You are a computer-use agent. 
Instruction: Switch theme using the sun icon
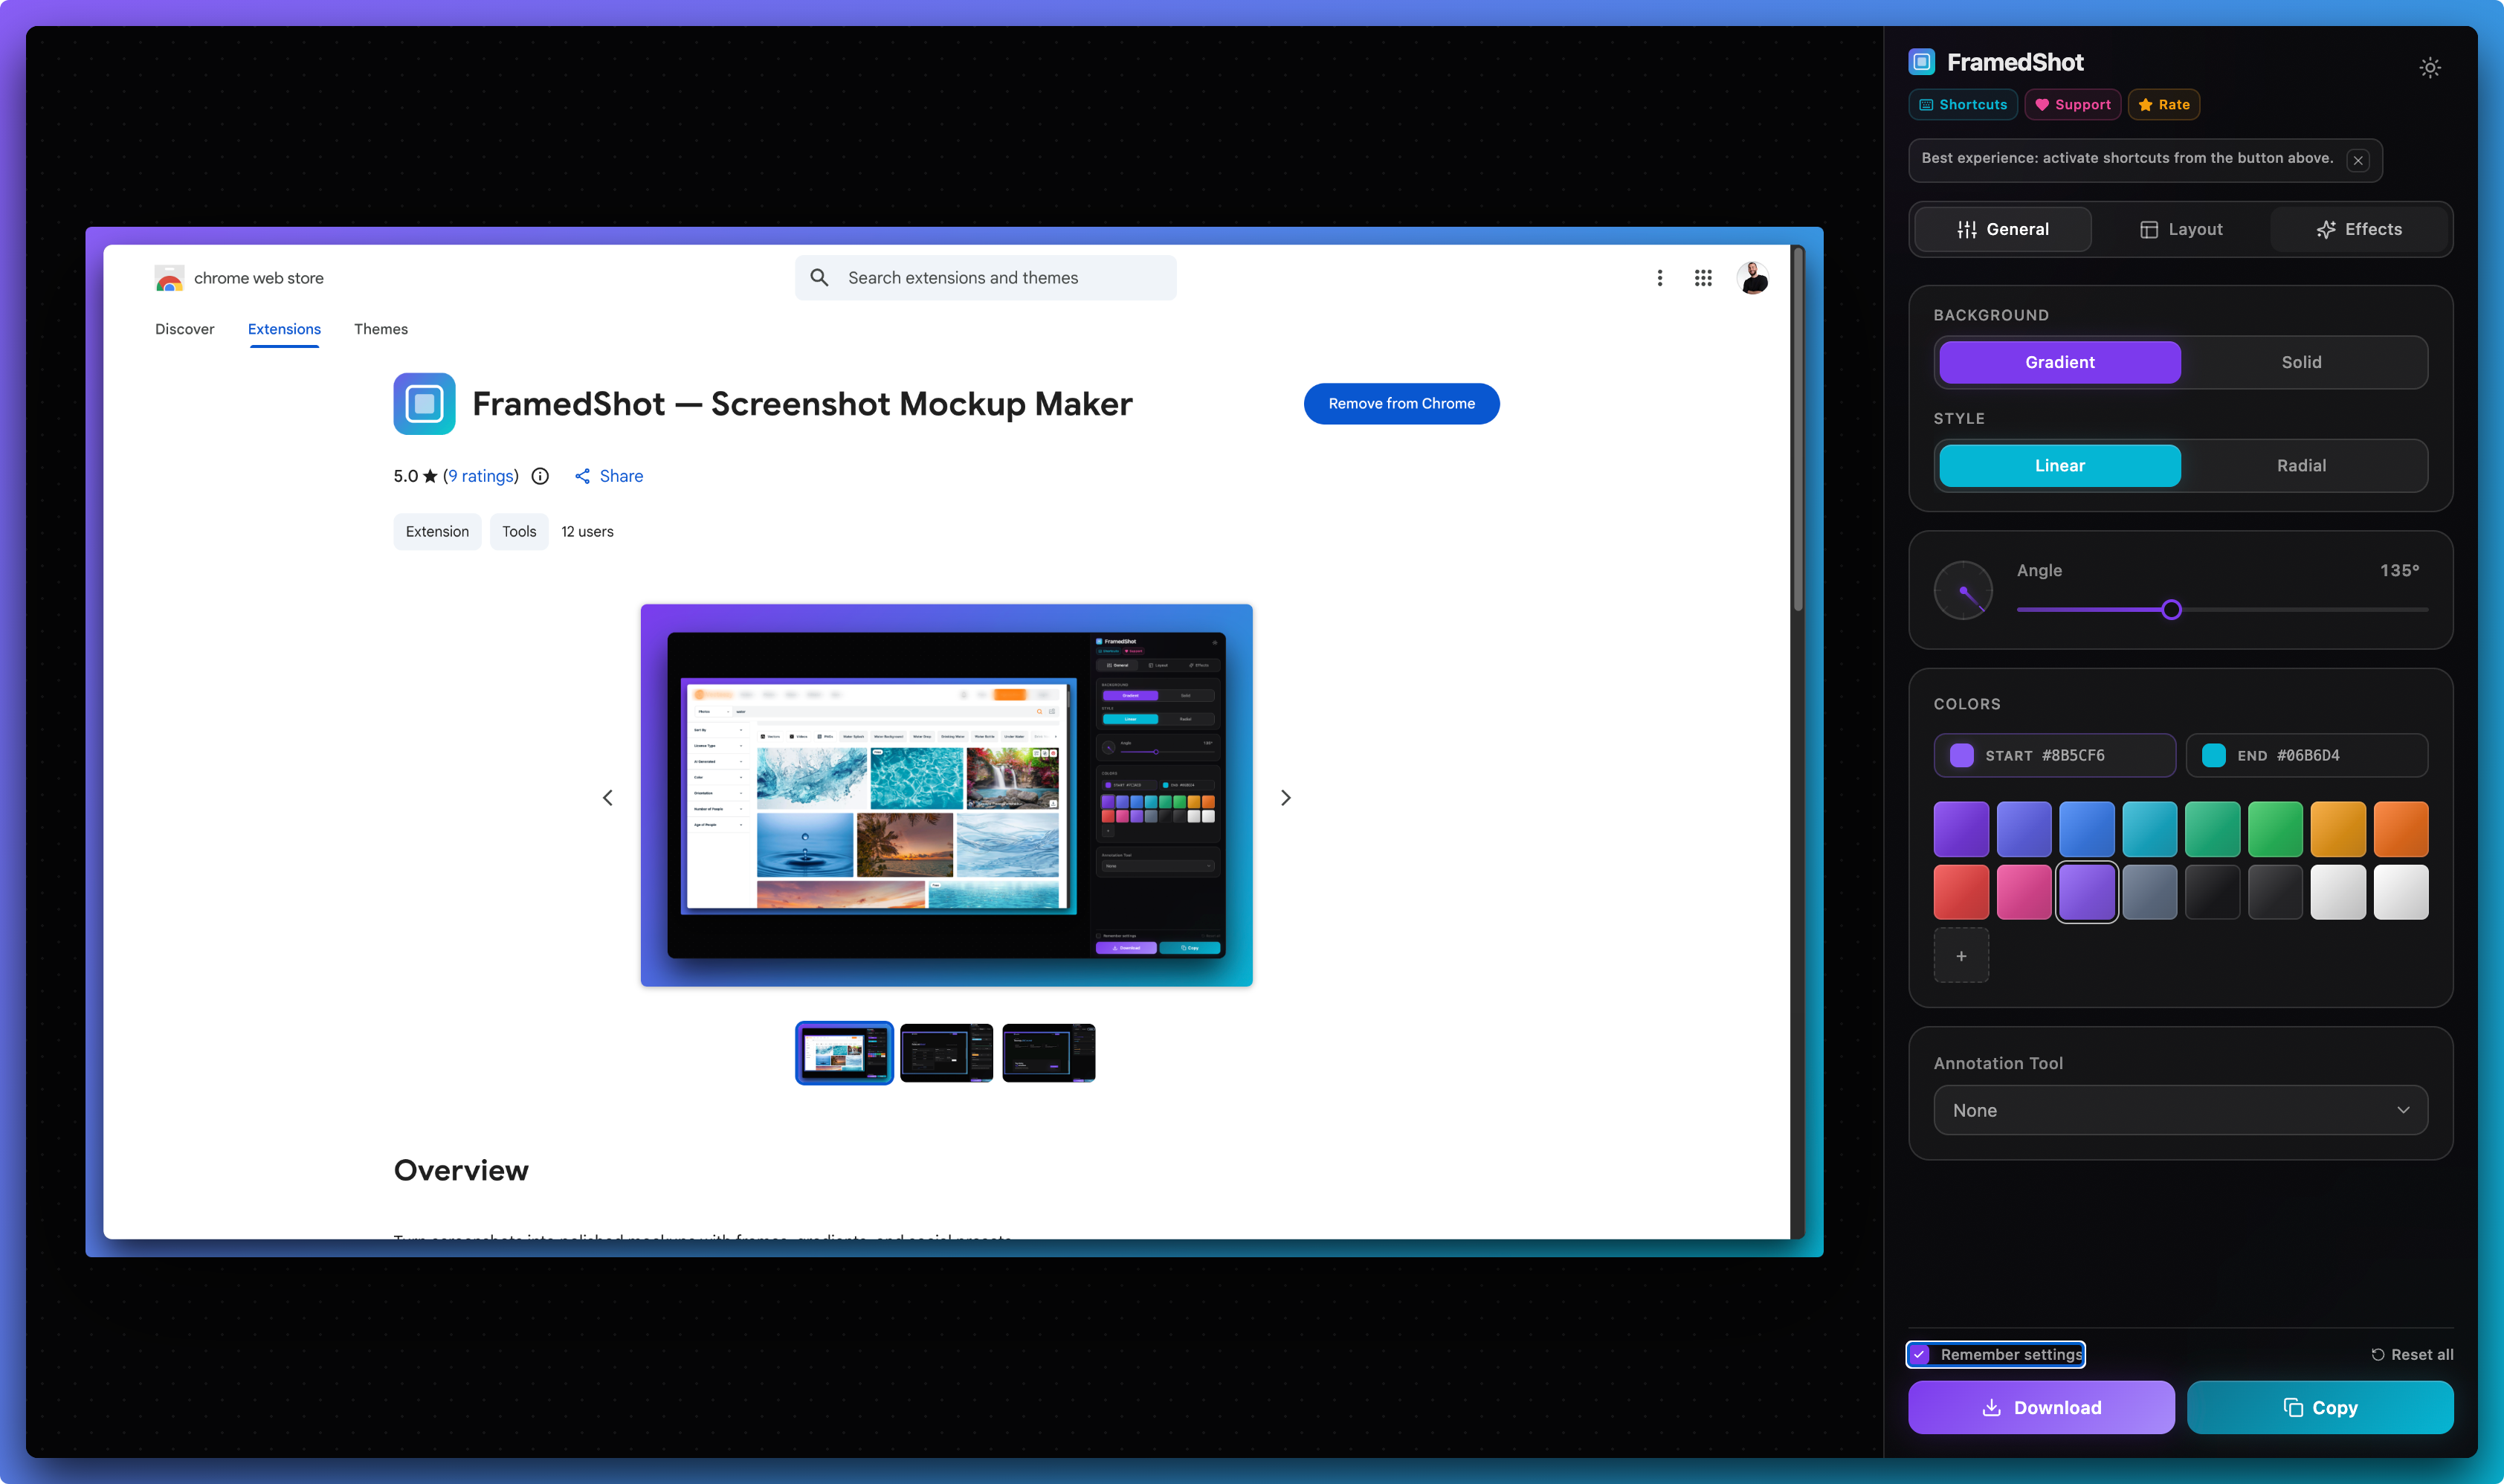2431,67
